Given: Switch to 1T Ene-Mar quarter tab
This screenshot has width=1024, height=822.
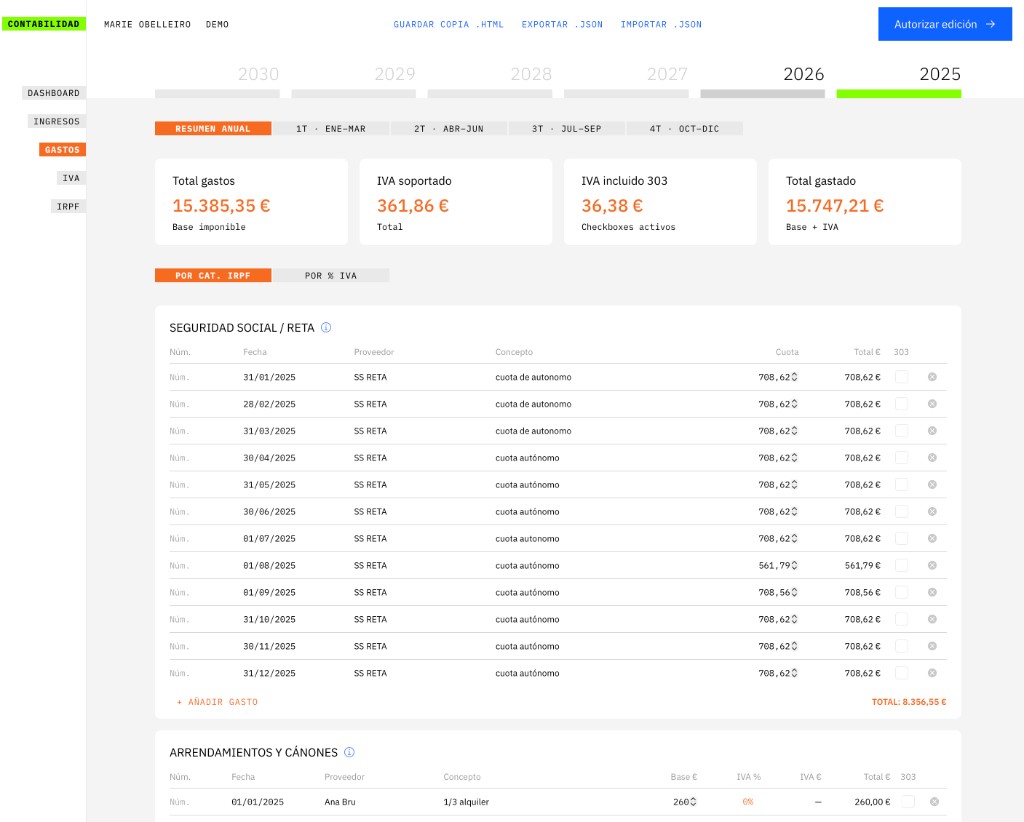Looking at the screenshot, I should 330,129.
